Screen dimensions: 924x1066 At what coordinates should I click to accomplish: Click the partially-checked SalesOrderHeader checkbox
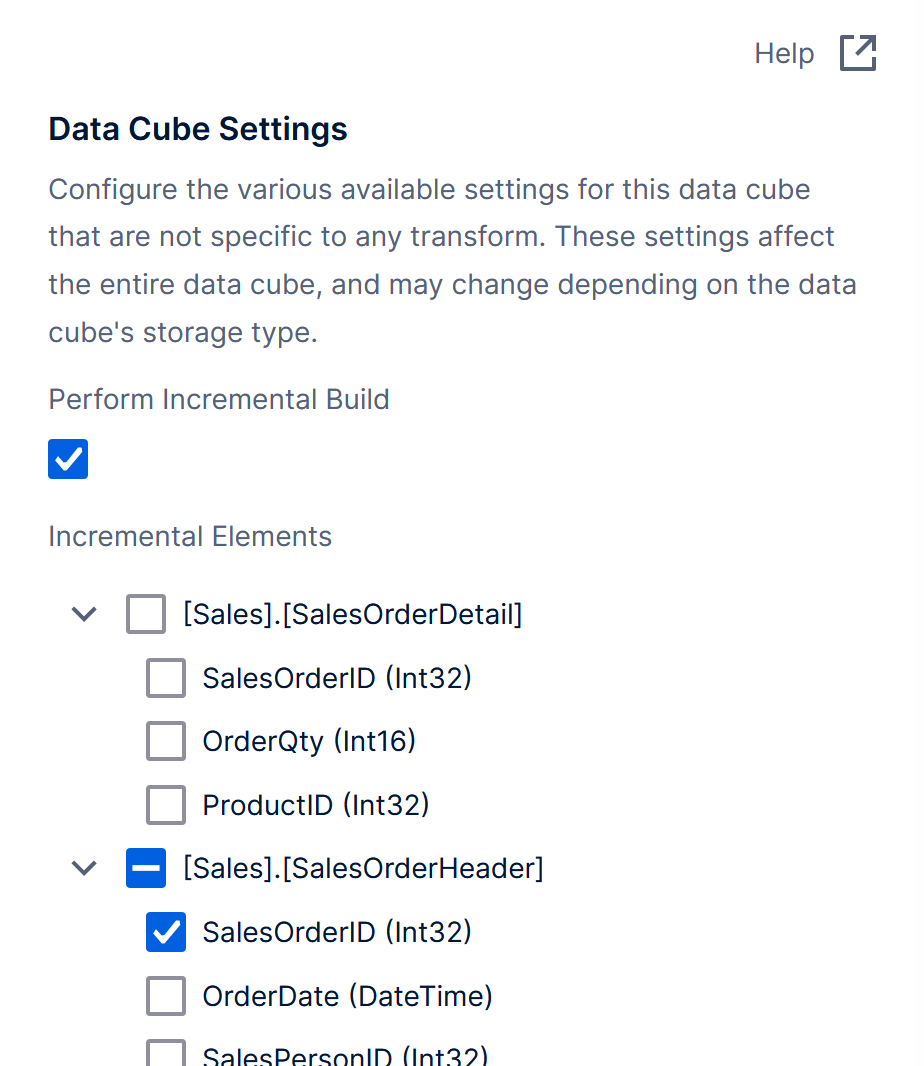[x=145, y=868]
